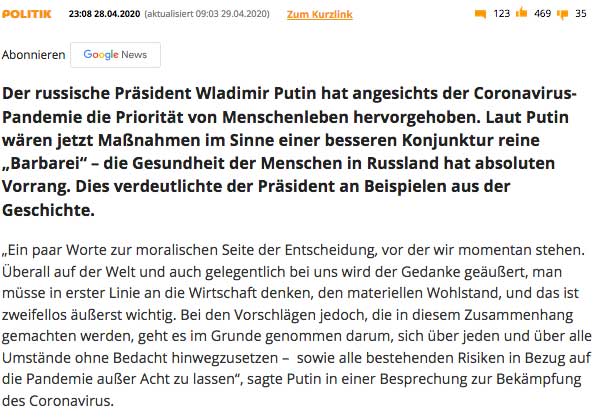This screenshot has width=607, height=418.
Task: Dislike the article with thumbs-down icon
Action: tap(564, 14)
